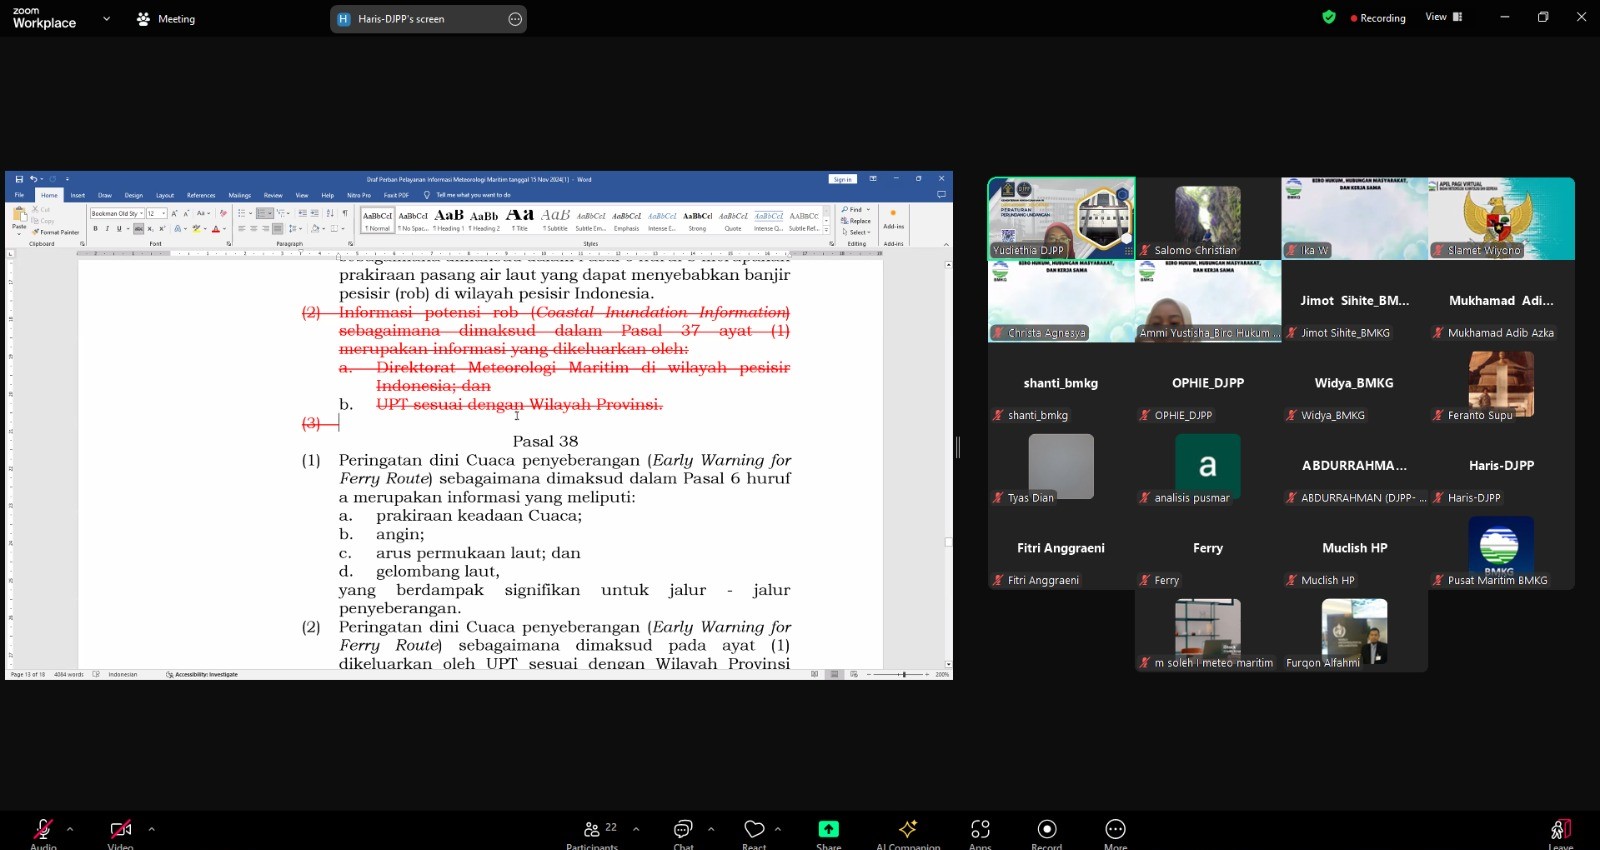
Task: Open the Chat panel
Action: pos(683,830)
